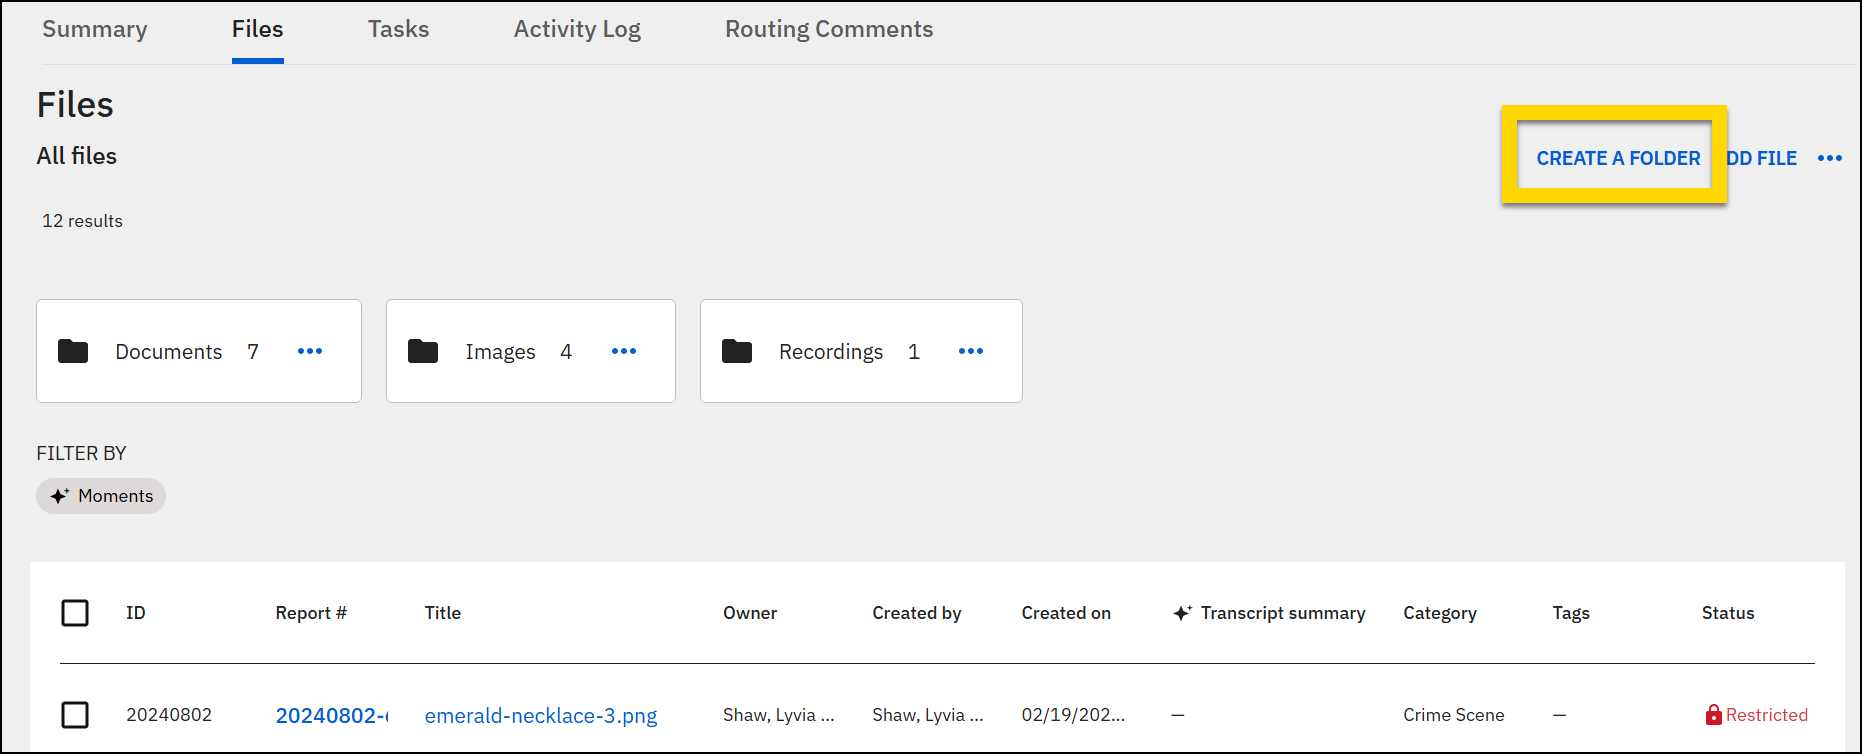
Task: Open more file actions beside Add File
Action: 1830,158
